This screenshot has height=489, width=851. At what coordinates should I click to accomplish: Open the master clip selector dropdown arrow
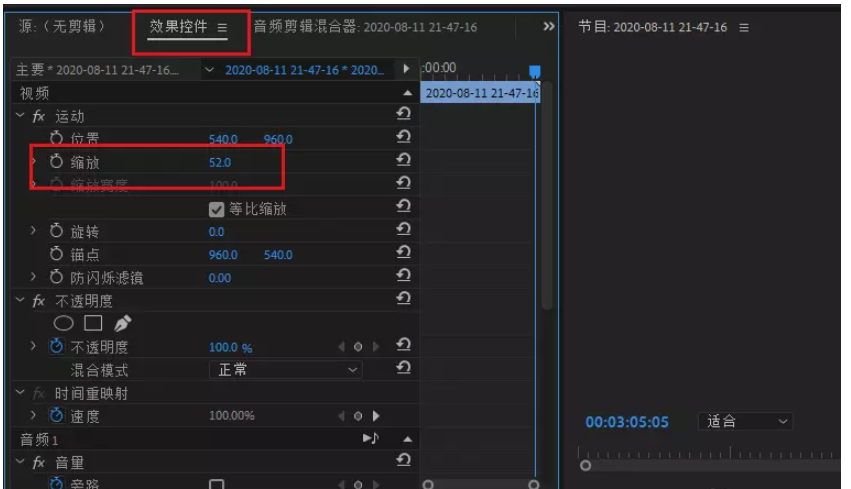[x=209, y=70]
